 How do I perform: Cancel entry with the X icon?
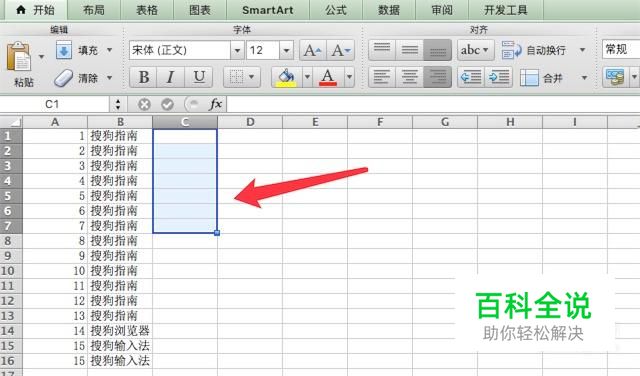[144, 105]
